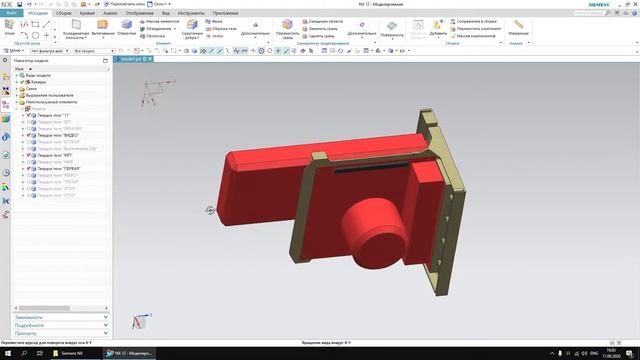Image resolution: width=640 pixels, height=360 pixels.
Task: Expand the Неиспользуемые элементы tree node
Action: point(17,102)
